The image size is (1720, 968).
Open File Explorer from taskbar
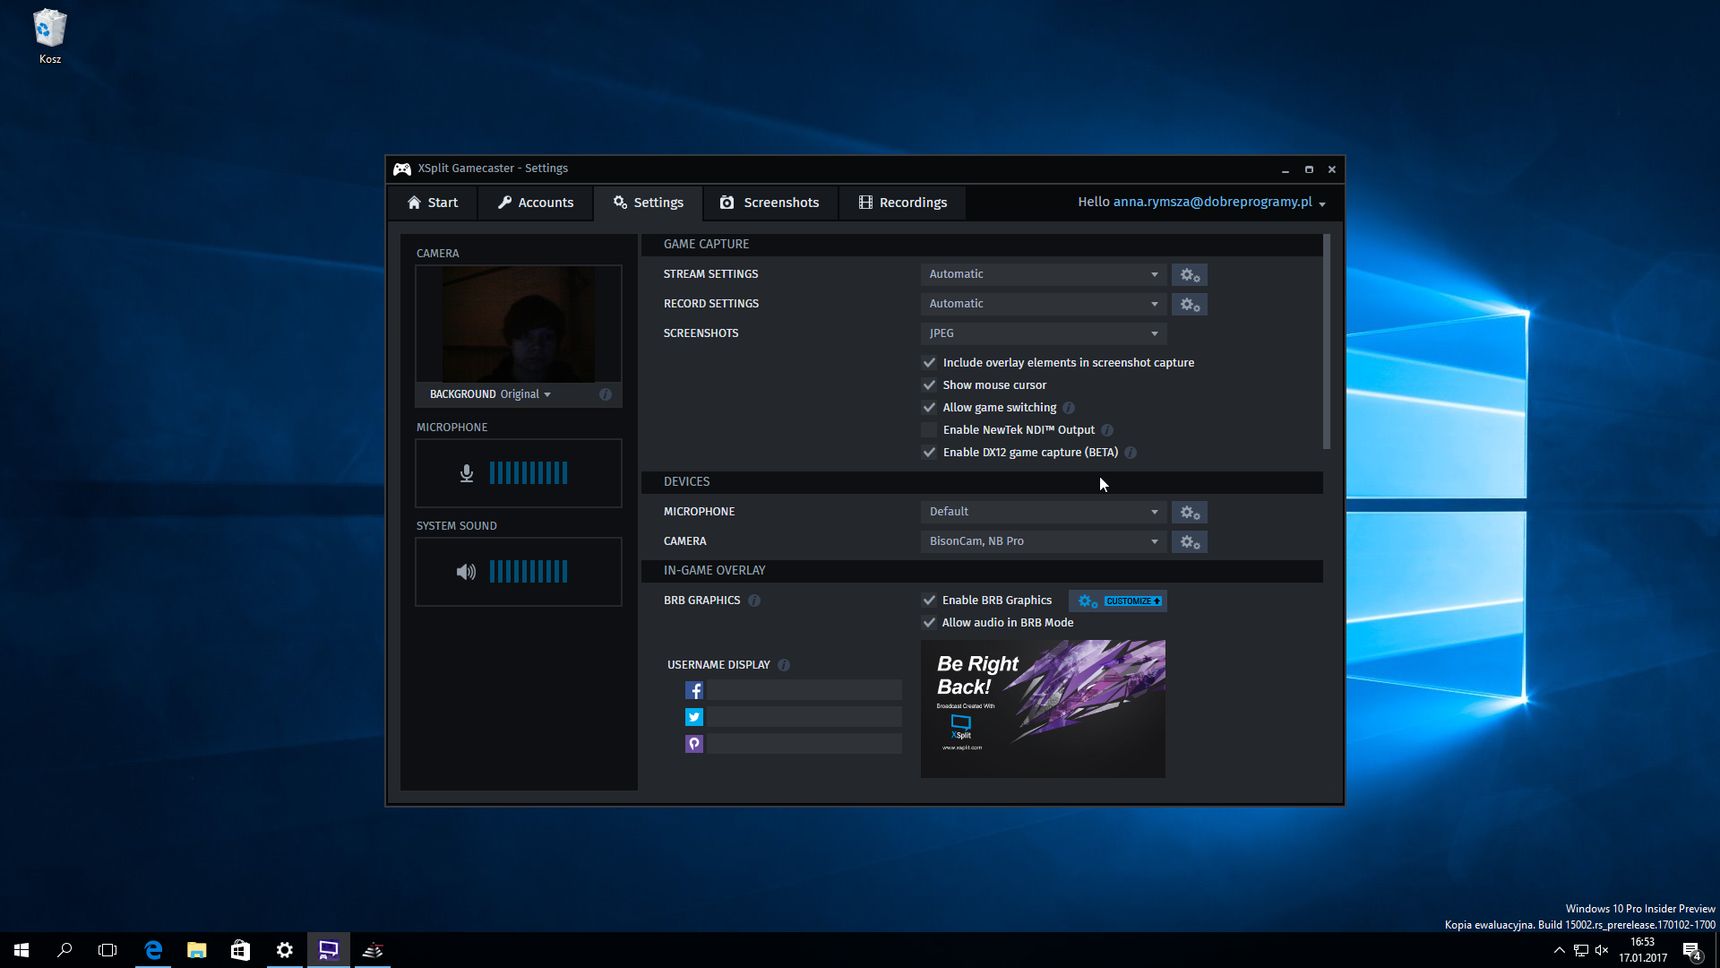pos(197,950)
